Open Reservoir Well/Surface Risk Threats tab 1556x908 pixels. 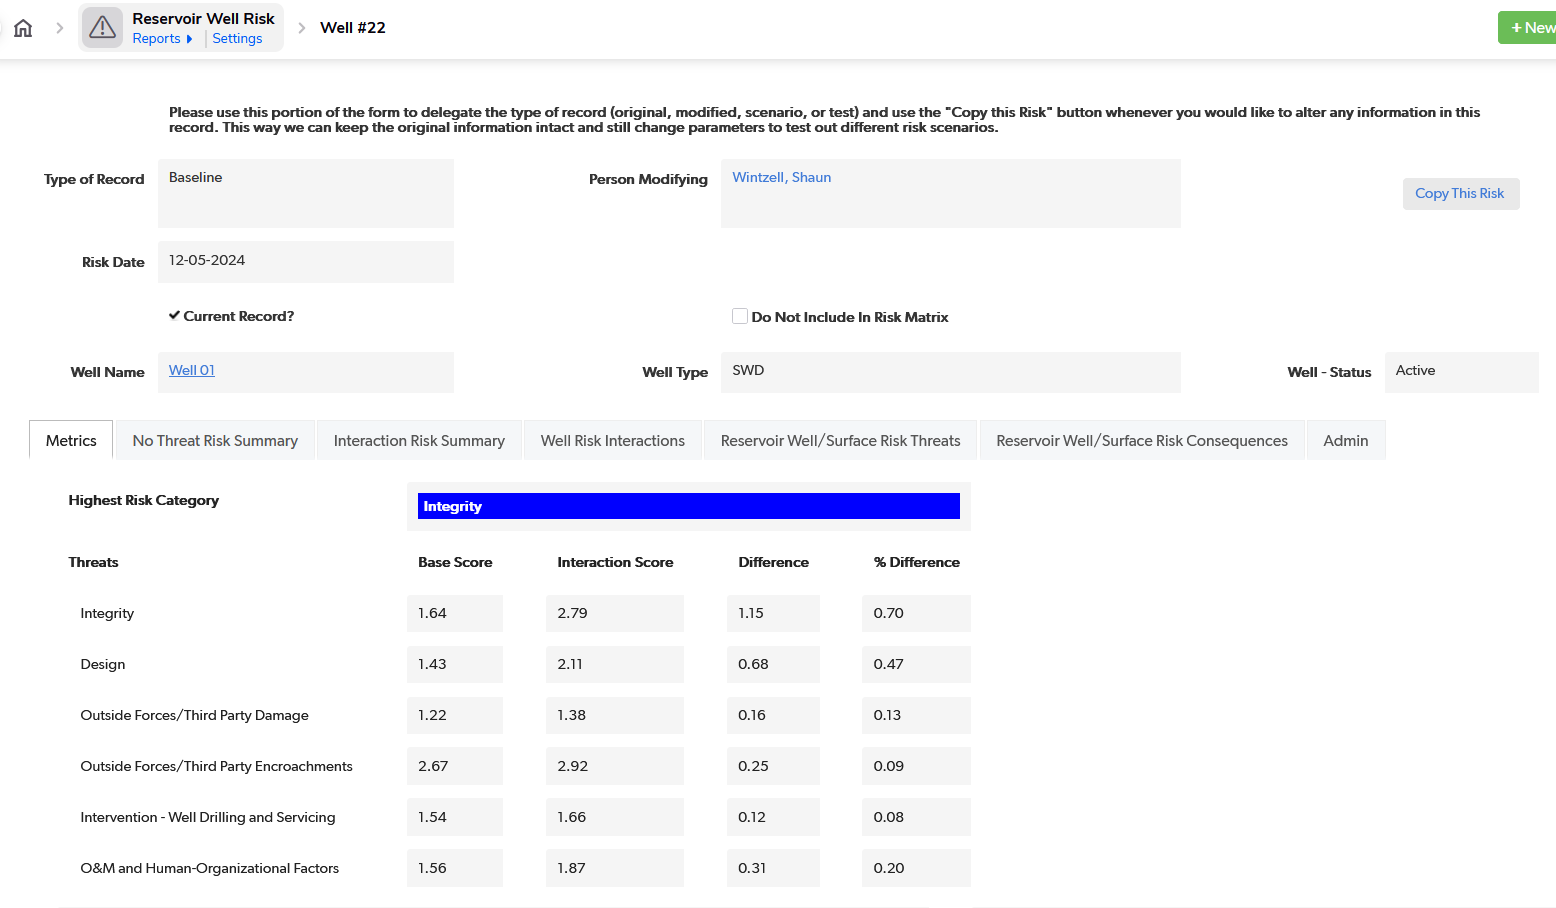point(840,441)
